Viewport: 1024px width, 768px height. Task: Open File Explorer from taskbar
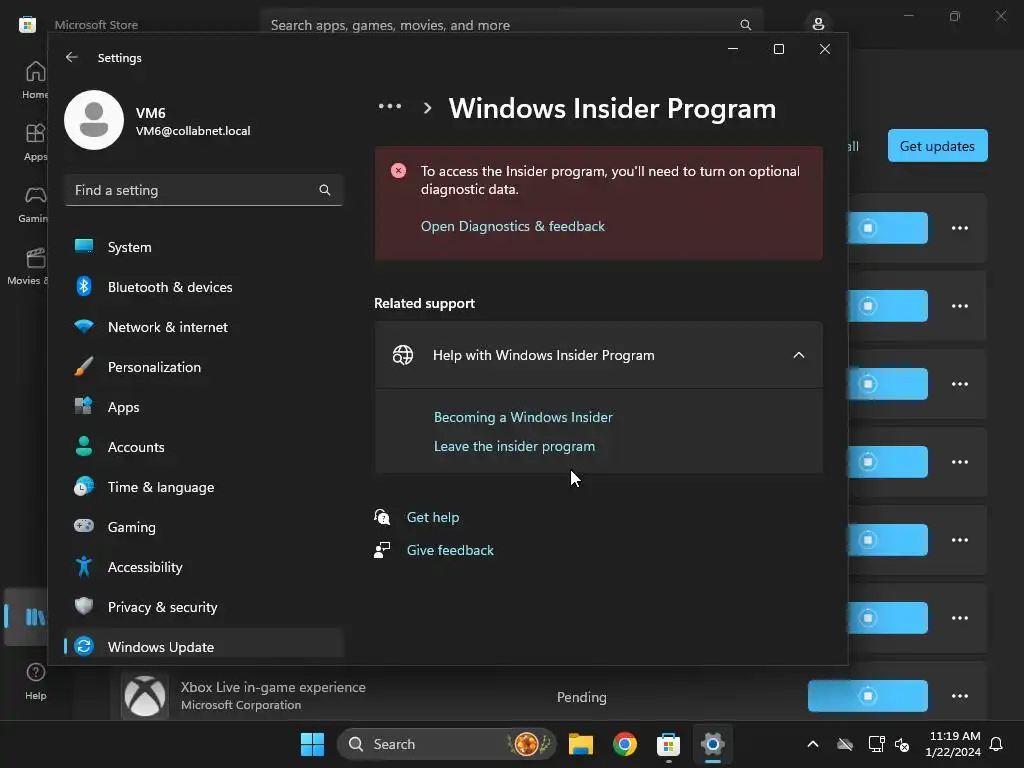581,744
